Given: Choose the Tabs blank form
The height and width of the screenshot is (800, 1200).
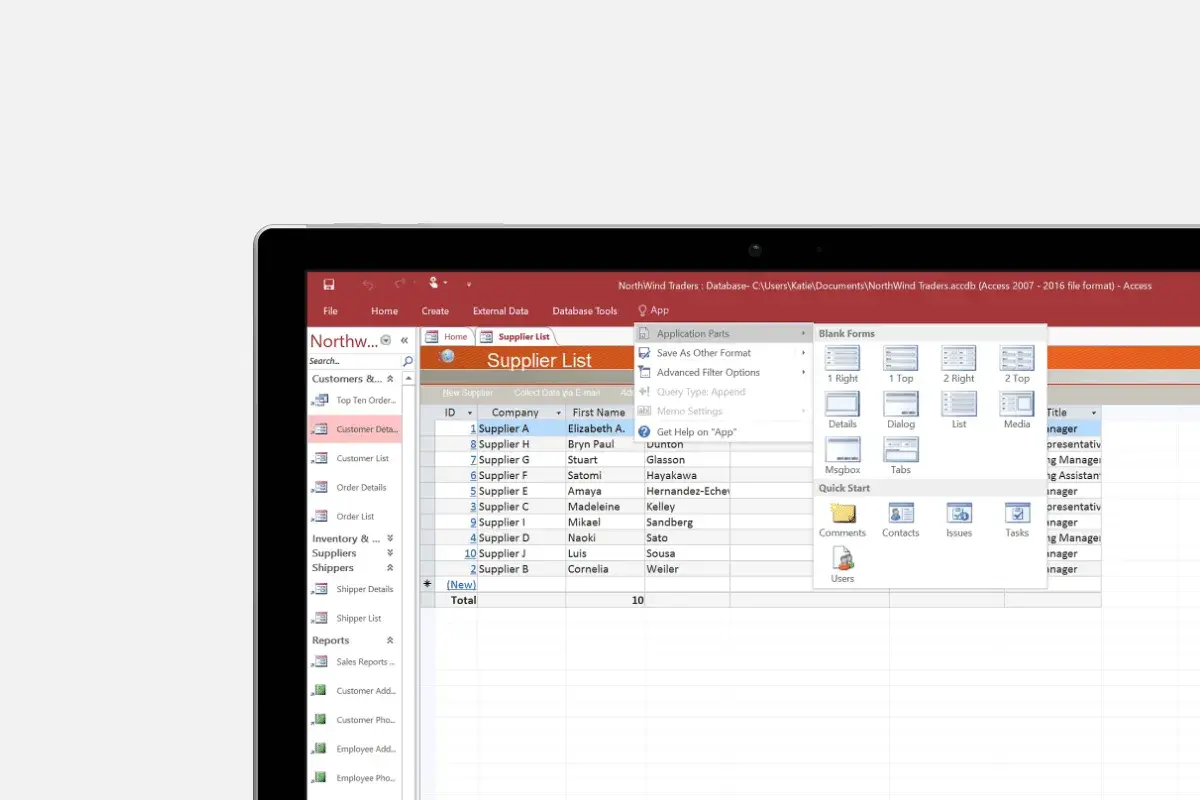Looking at the screenshot, I should [900, 456].
